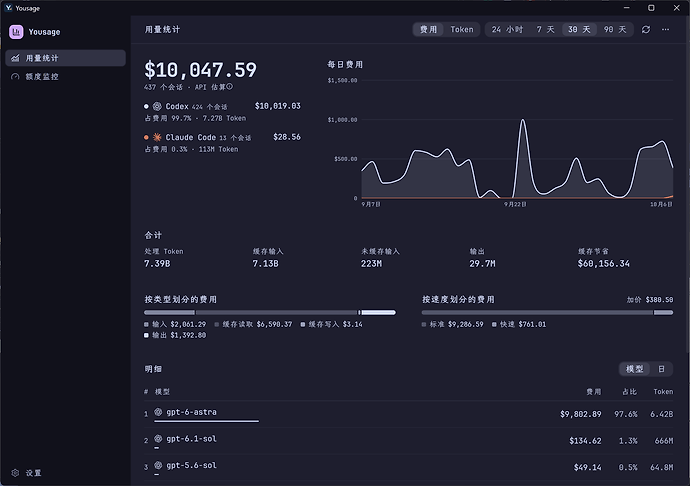
Task: Switch 明细 breakdown to 模型
Action: (635, 369)
